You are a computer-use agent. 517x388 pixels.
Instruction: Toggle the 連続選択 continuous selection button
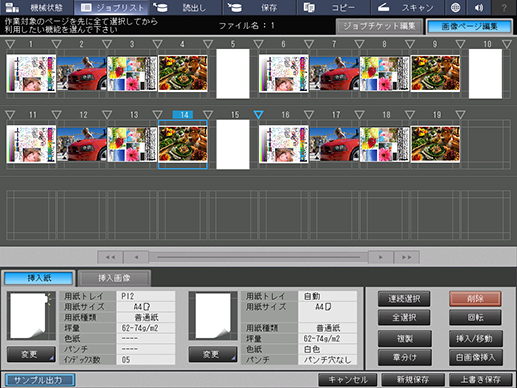click(x=404, y=299)
